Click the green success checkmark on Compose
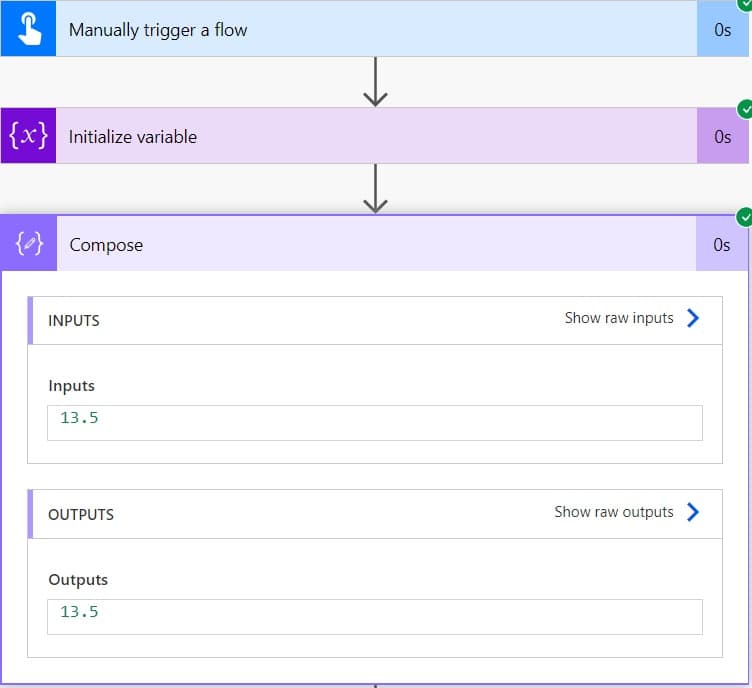Image resolution: width=752 pixels, height=688 pixels. [x=744, y=217]
